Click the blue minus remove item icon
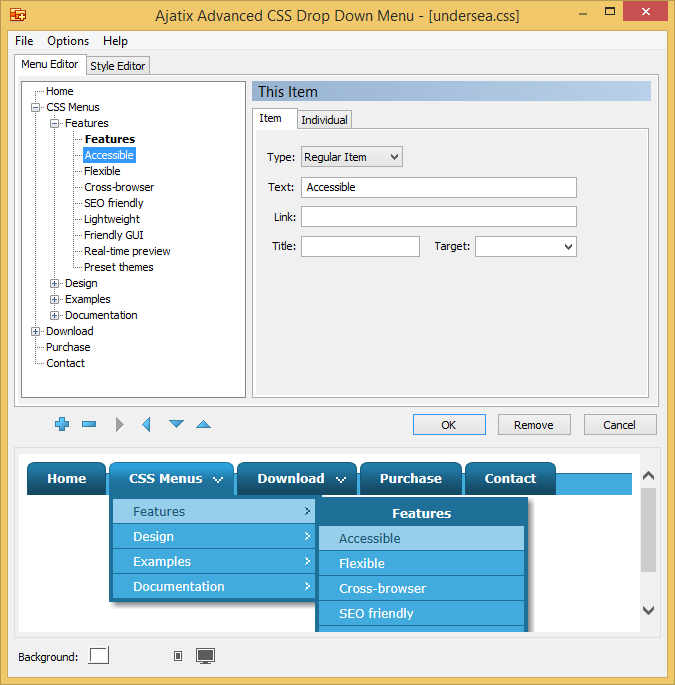Viewport: 675px width, 685px height. 89,424
